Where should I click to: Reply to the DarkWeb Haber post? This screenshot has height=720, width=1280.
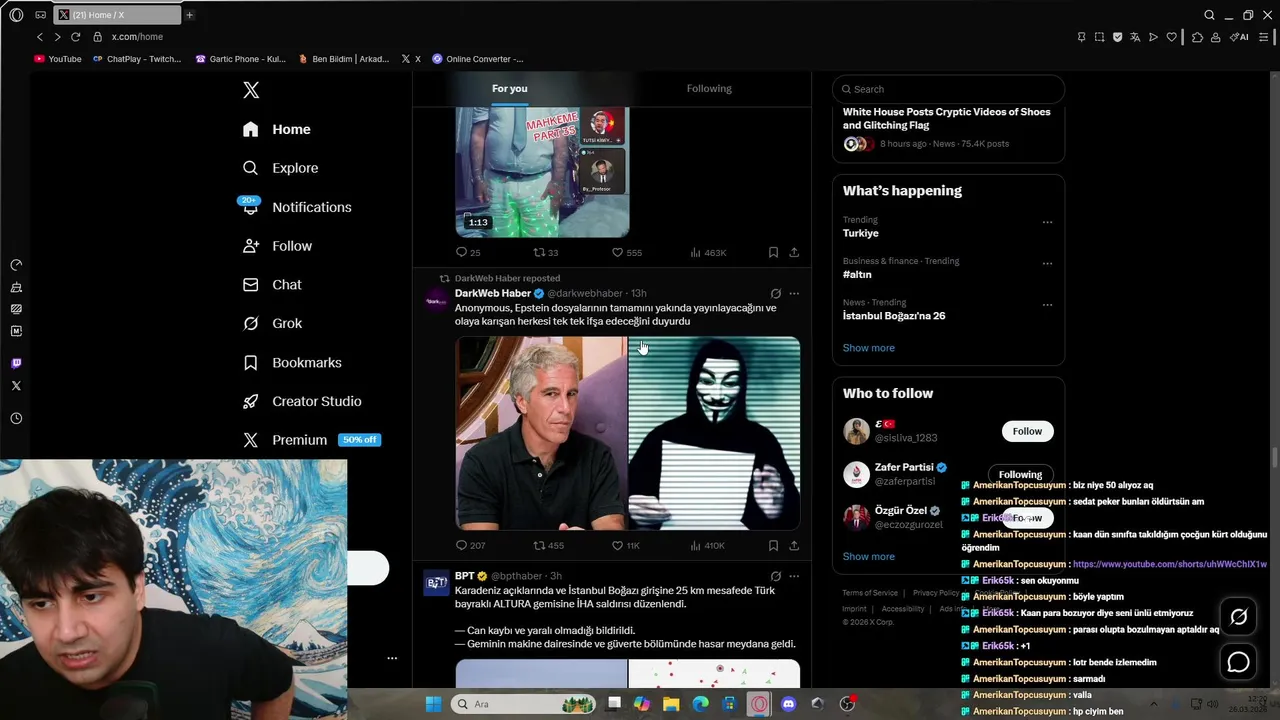click(x=470, y=546)
